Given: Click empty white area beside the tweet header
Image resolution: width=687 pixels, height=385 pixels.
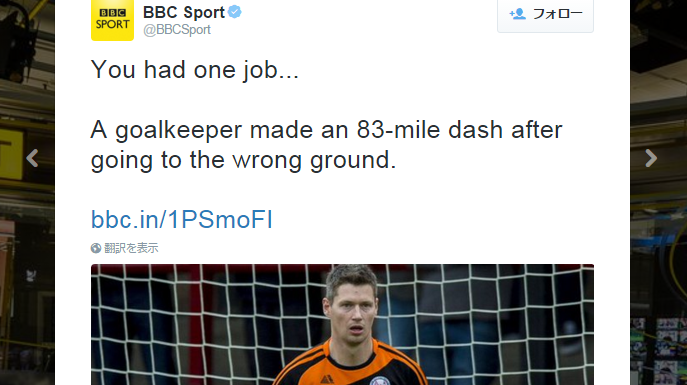Looking at the screenshot, I should (x=368, y=20).
